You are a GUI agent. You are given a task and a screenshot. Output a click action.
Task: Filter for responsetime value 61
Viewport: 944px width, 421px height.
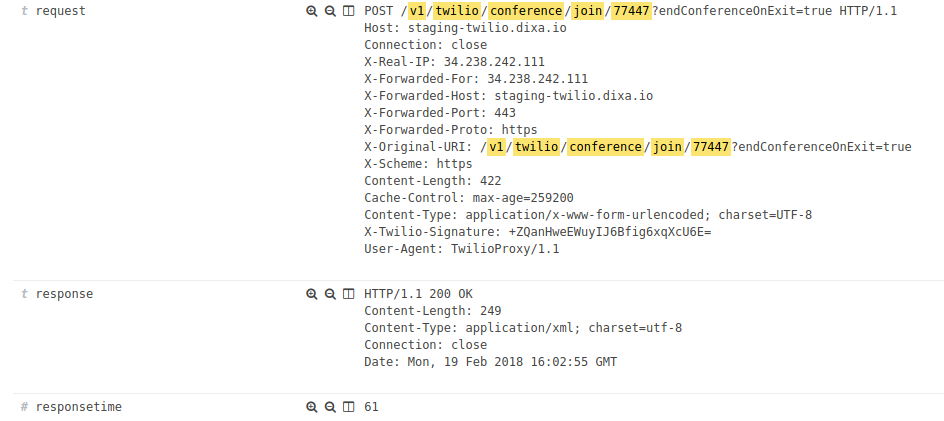[x=311, y=407]
